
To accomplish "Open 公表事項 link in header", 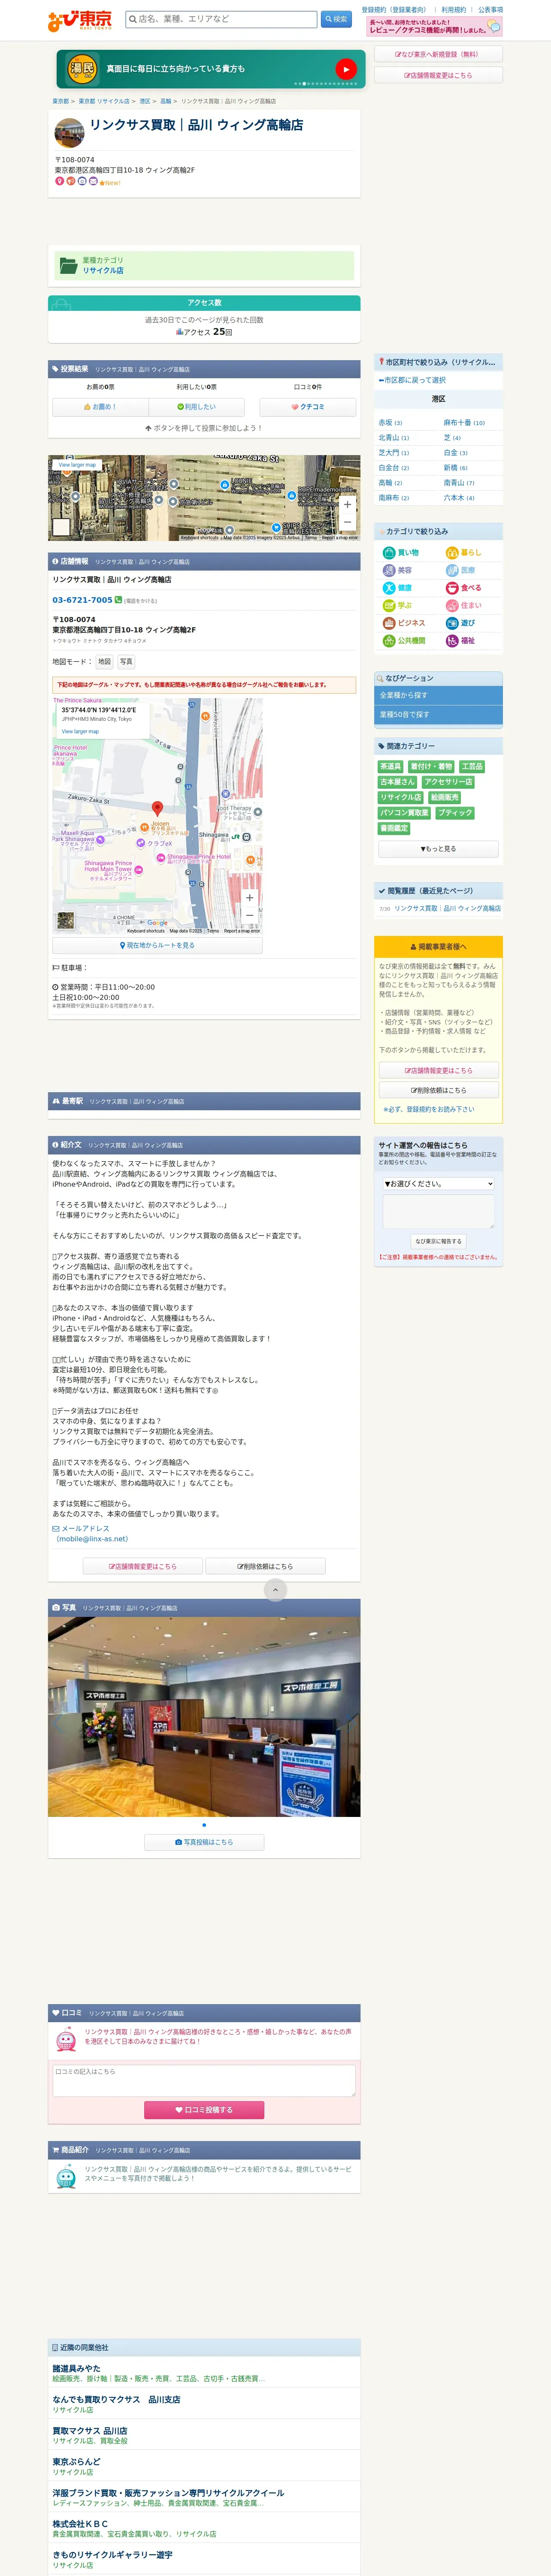I will 490,10.
